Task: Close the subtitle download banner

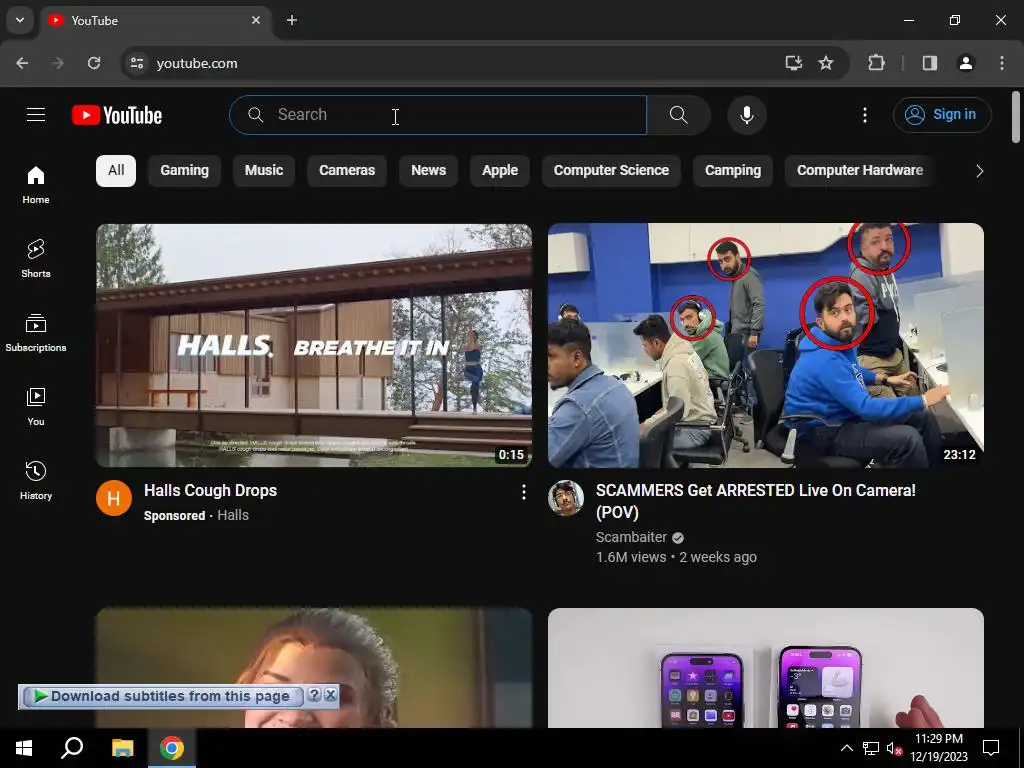Action: (331, 695)
